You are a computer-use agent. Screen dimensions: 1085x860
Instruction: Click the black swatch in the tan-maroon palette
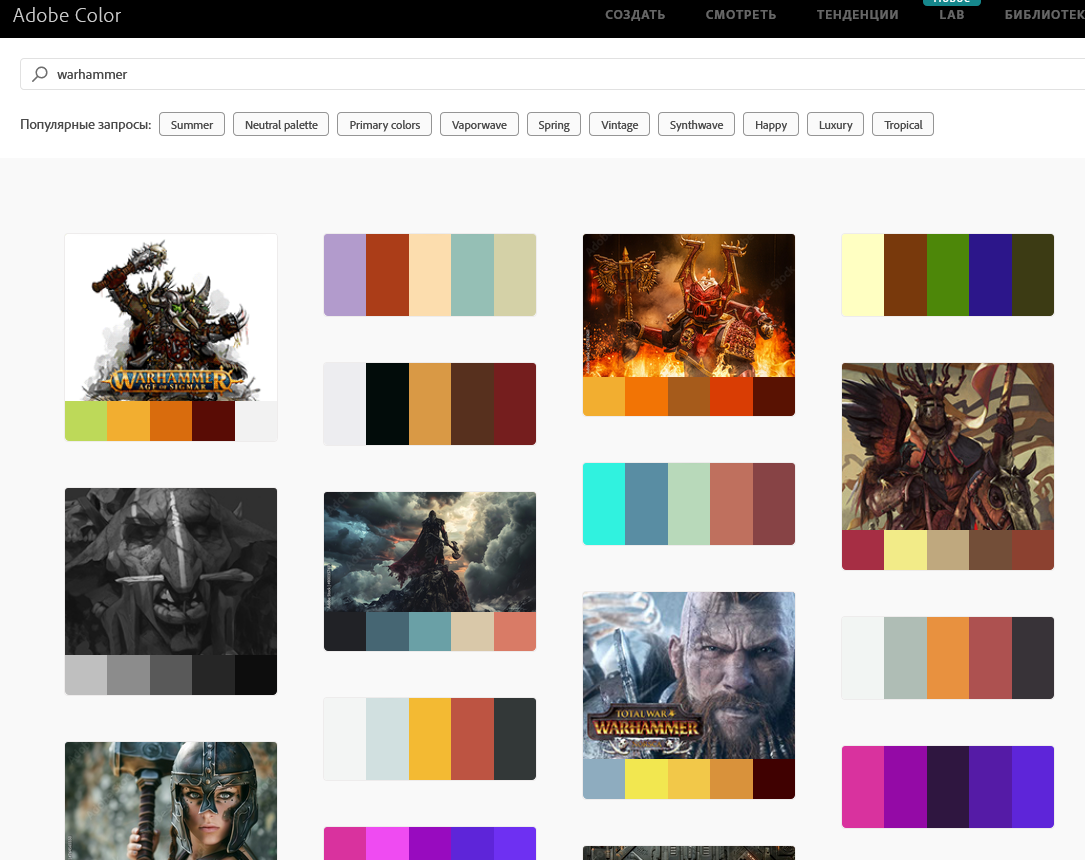[x=388, y=404]
